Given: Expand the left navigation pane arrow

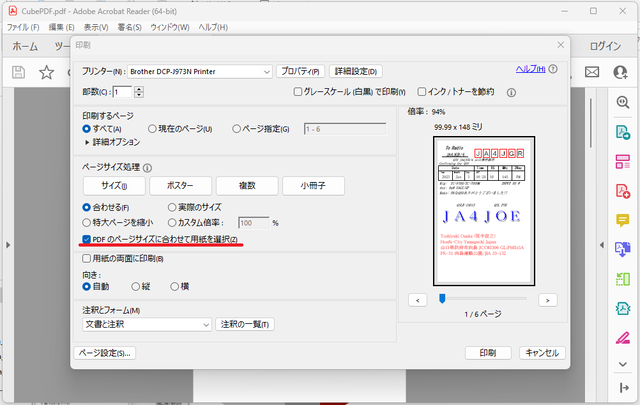Looking at the screenshot, I should (8, 245).
